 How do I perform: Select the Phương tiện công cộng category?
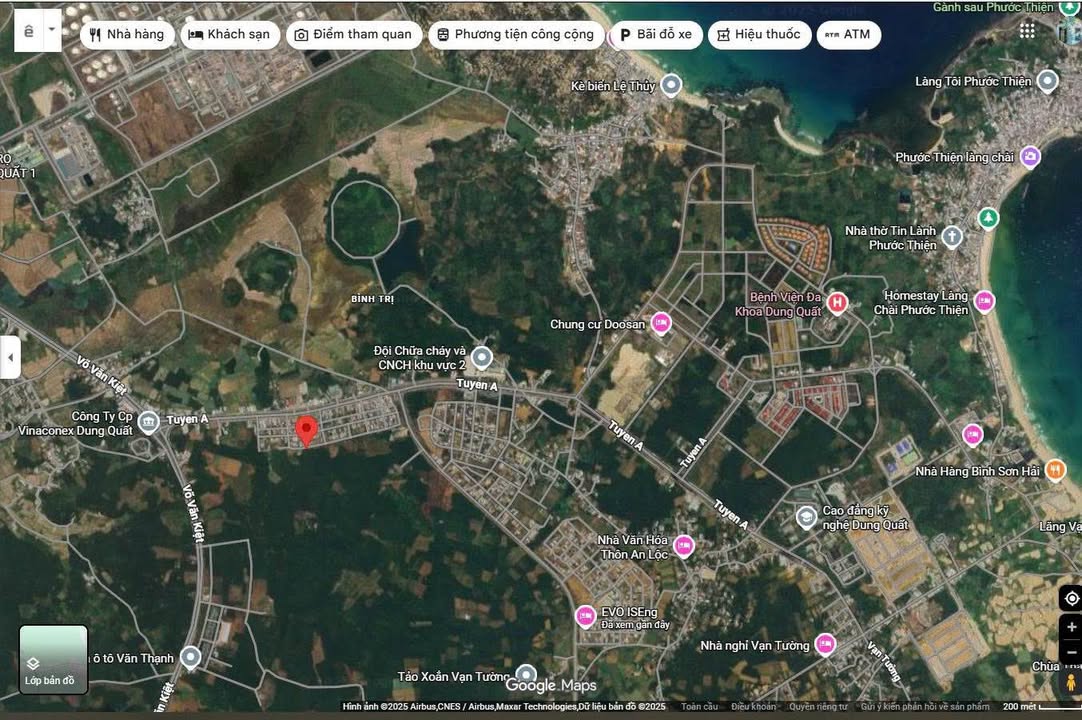click(514, 34)
